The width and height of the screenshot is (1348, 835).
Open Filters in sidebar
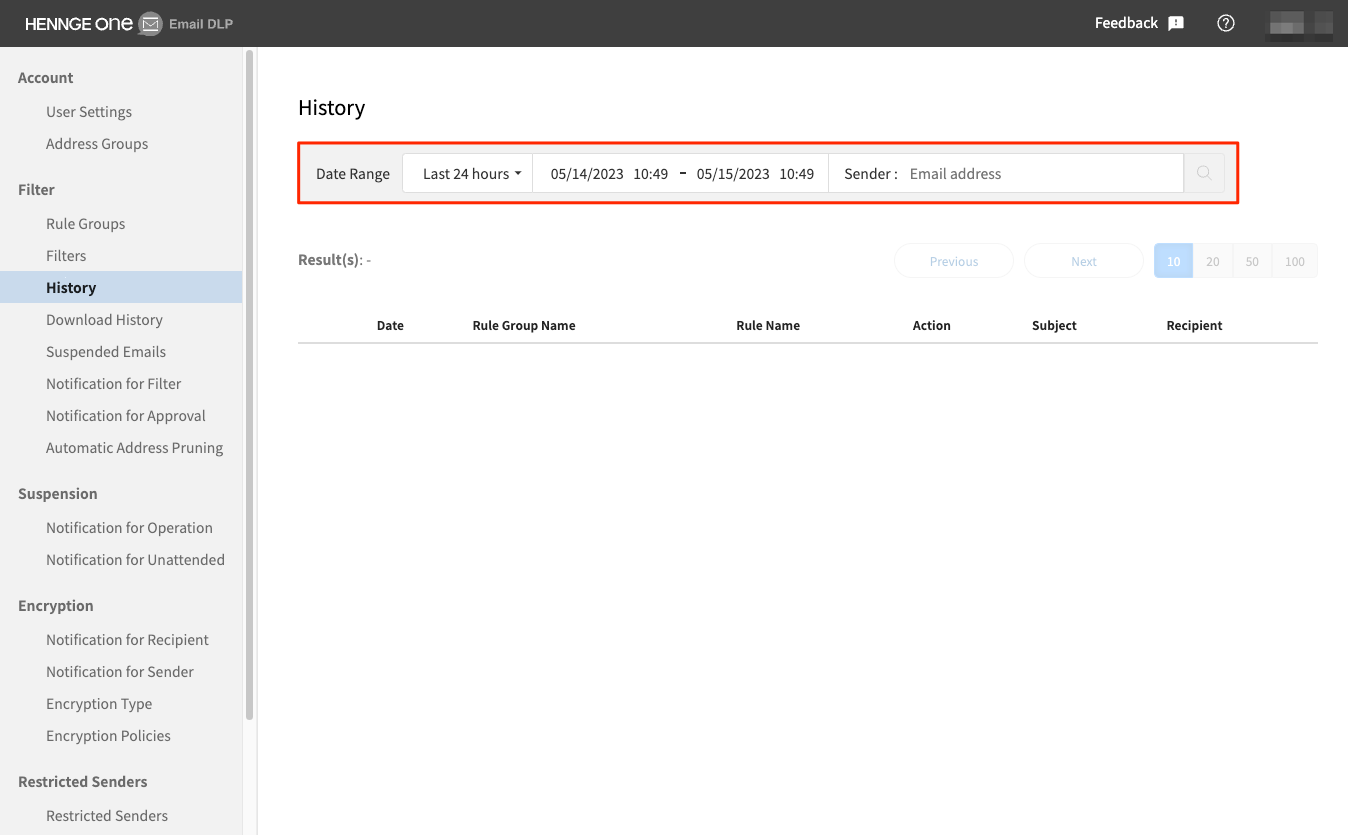click(x=66, y=256)
